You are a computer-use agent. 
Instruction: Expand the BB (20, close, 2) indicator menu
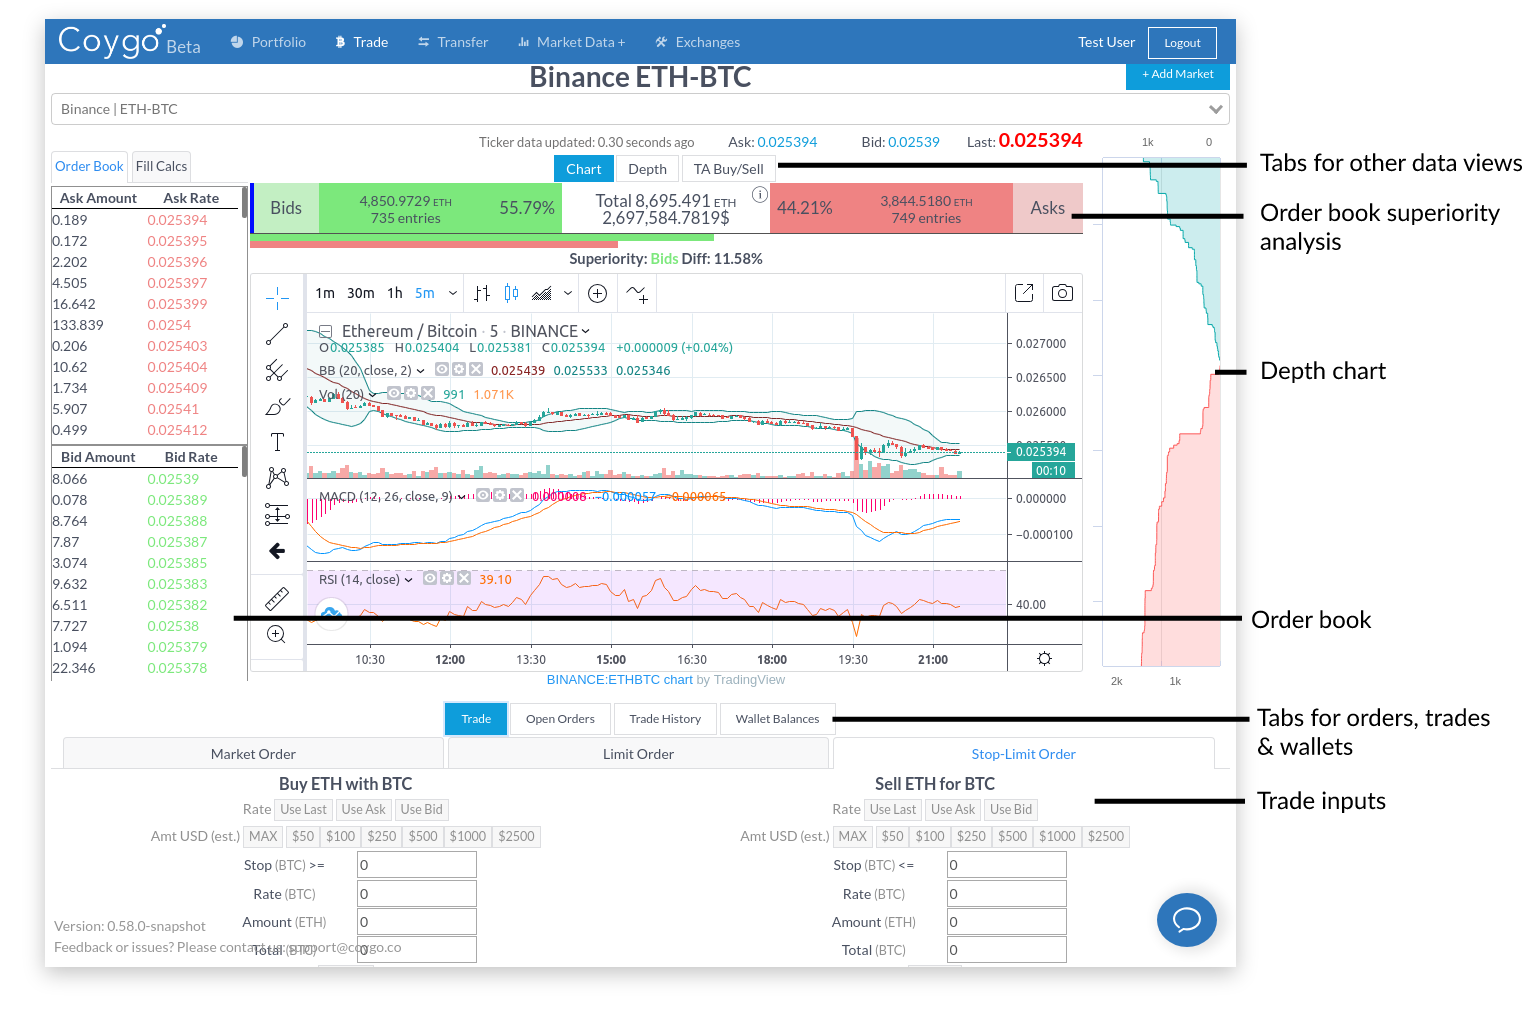421,371
